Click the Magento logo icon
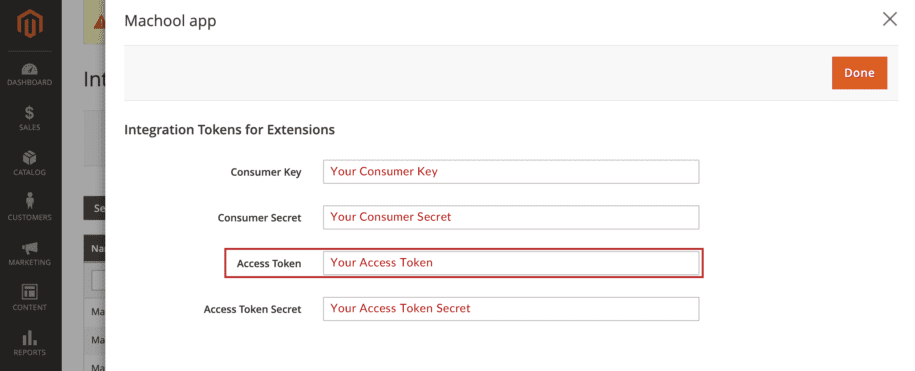The image size is (915, 371). 30,24
